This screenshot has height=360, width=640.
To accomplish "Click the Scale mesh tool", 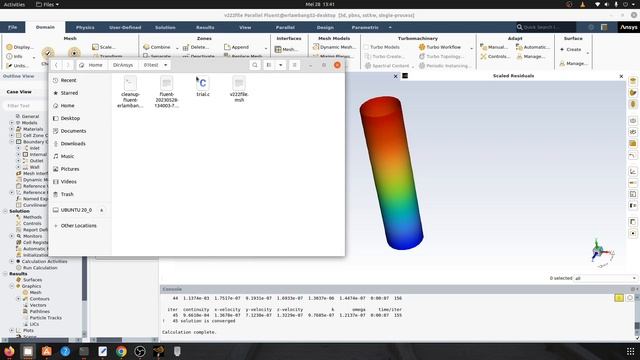I will click(104, 47).
